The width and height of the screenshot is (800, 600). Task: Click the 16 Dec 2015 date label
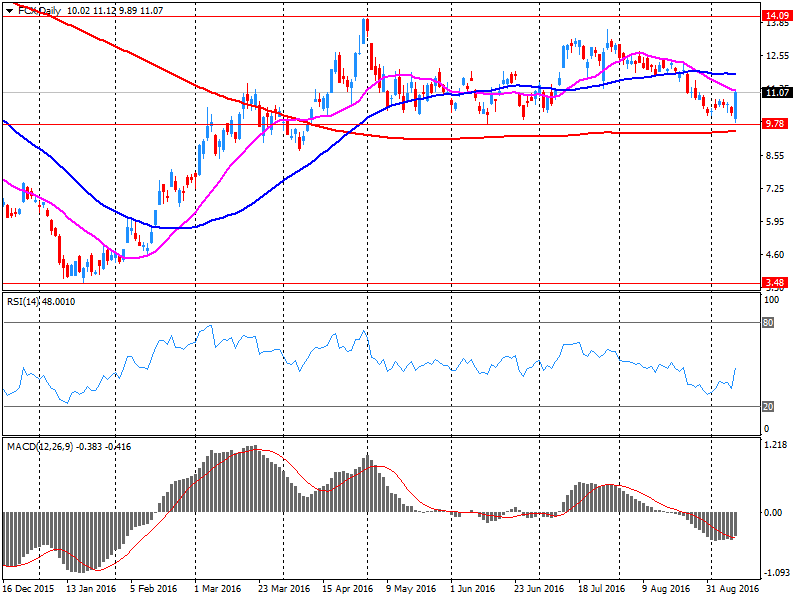click(28, 588)
